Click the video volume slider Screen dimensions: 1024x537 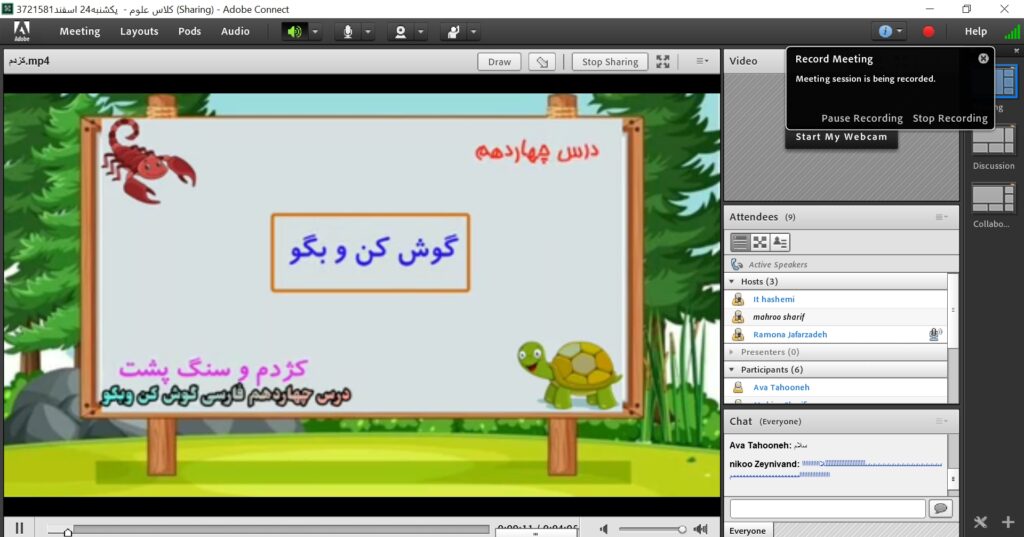click(652, 529)
